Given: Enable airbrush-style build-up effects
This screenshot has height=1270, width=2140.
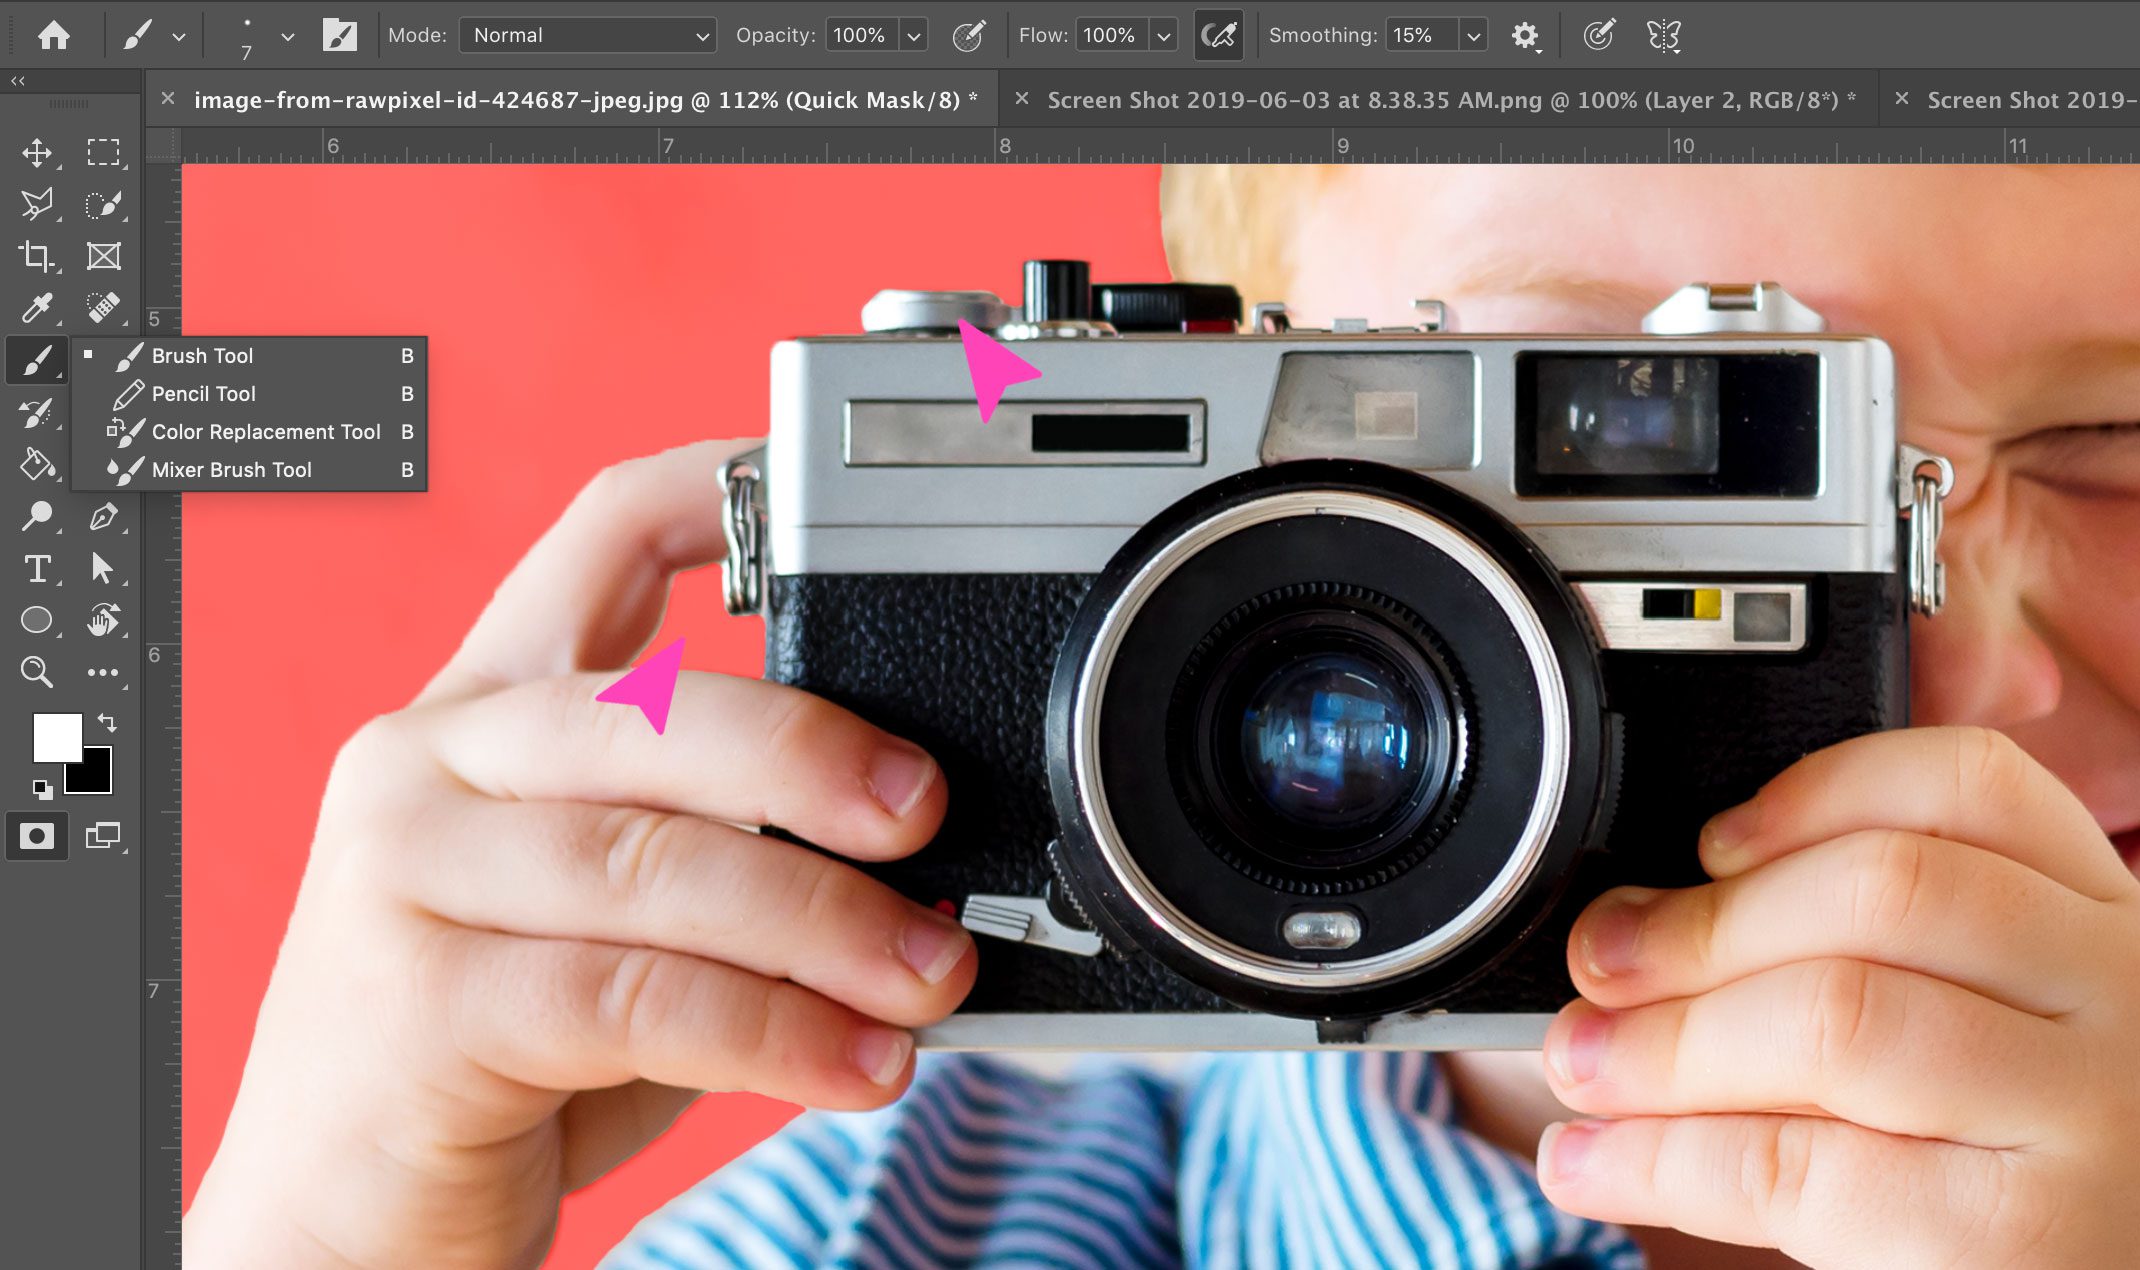Looking at the screenshot, I should pos(1218,34).
